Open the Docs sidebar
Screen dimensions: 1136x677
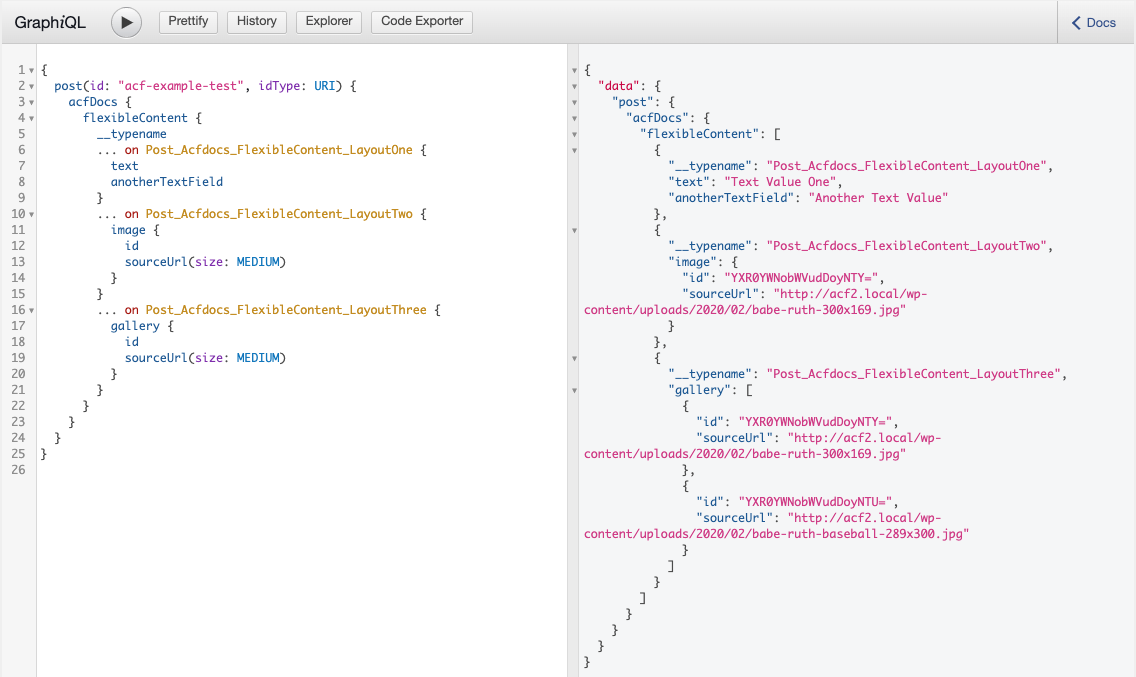click(x=1093, y=22)
